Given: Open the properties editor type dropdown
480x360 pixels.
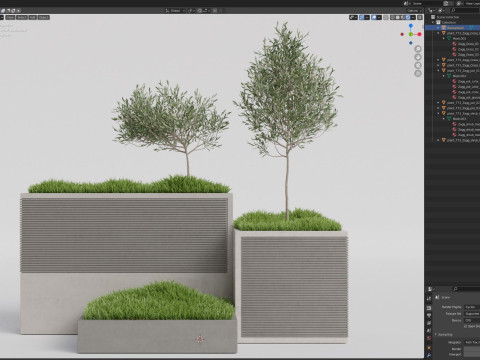Looking at the screenshot, I should (x=431, y=289).
